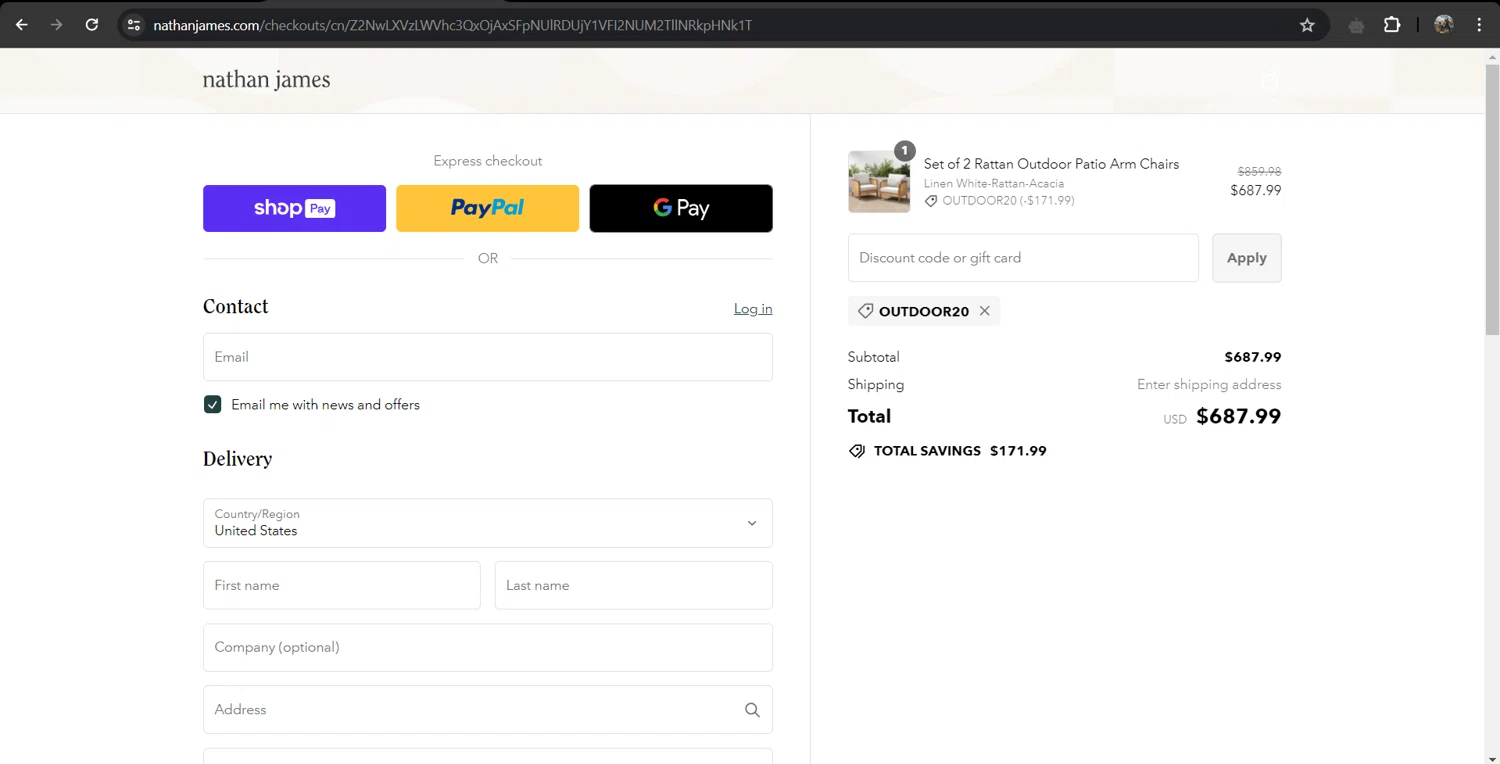The width and height of the screenshot is (1500, 764).
Task: Click the quantity badge on the product image
Action: pyautogui.click(x=904, y=151)
